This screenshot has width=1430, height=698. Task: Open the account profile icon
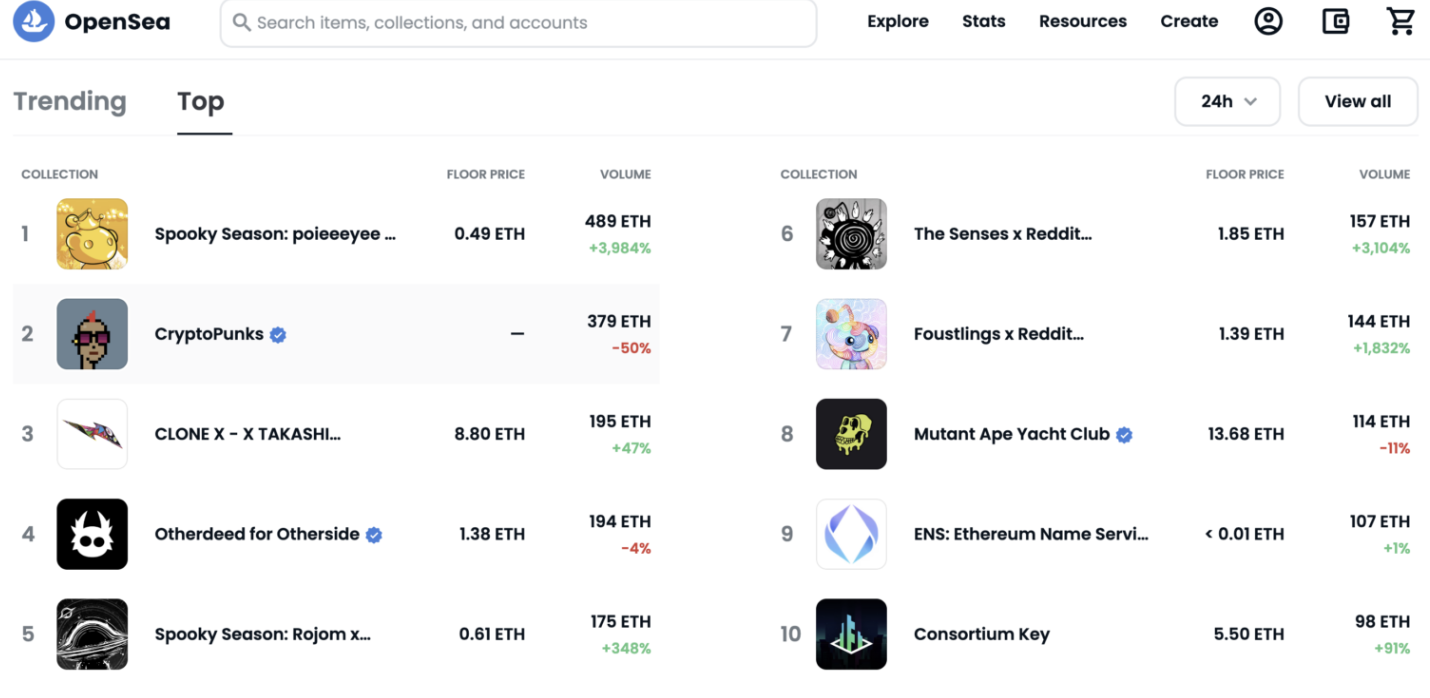point(1268,21)
